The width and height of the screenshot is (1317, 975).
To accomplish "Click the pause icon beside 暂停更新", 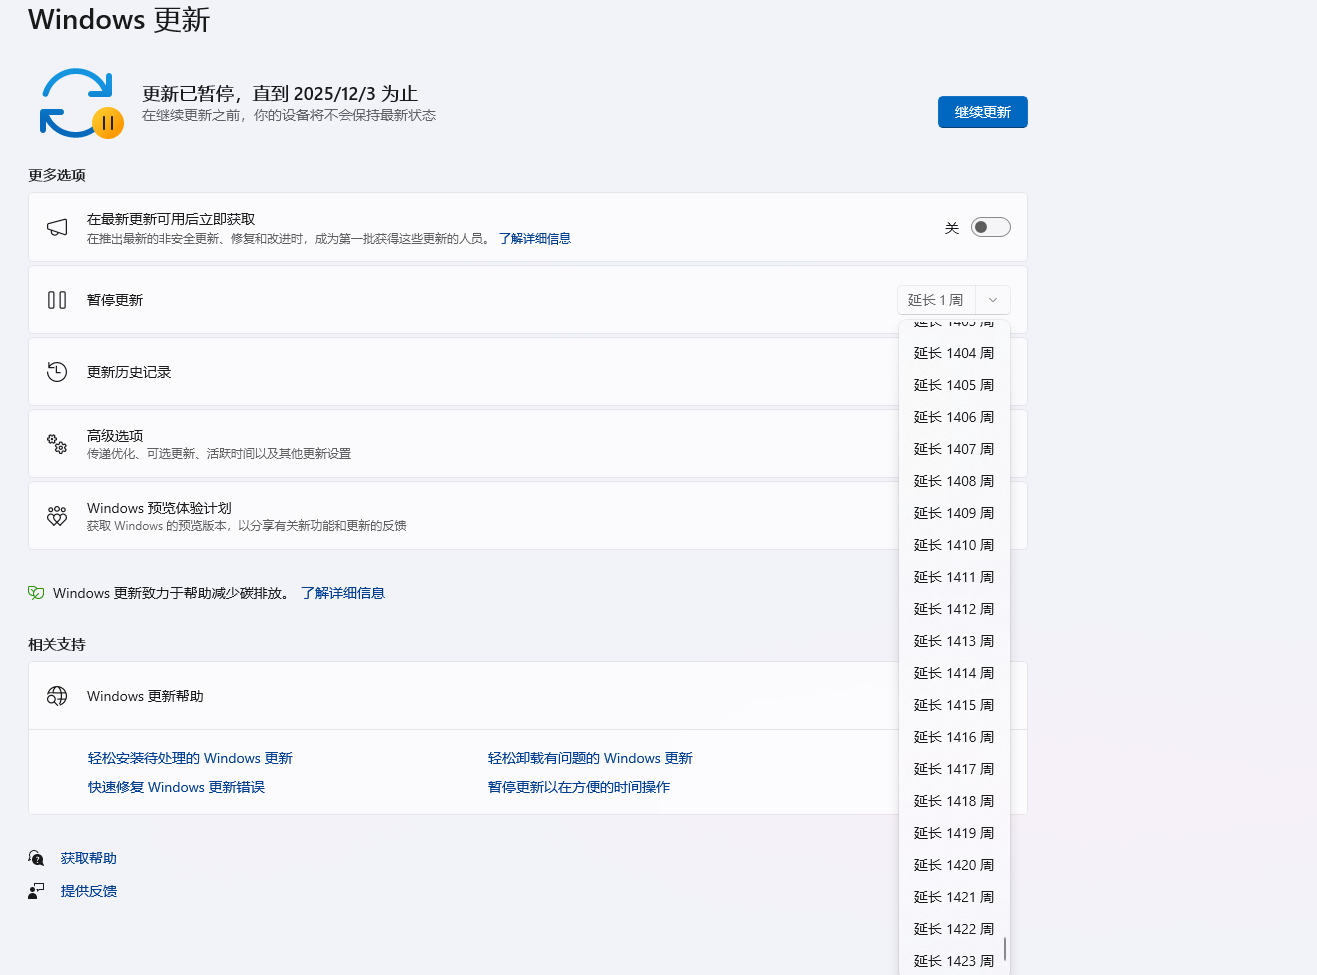I will coord(57,300).
